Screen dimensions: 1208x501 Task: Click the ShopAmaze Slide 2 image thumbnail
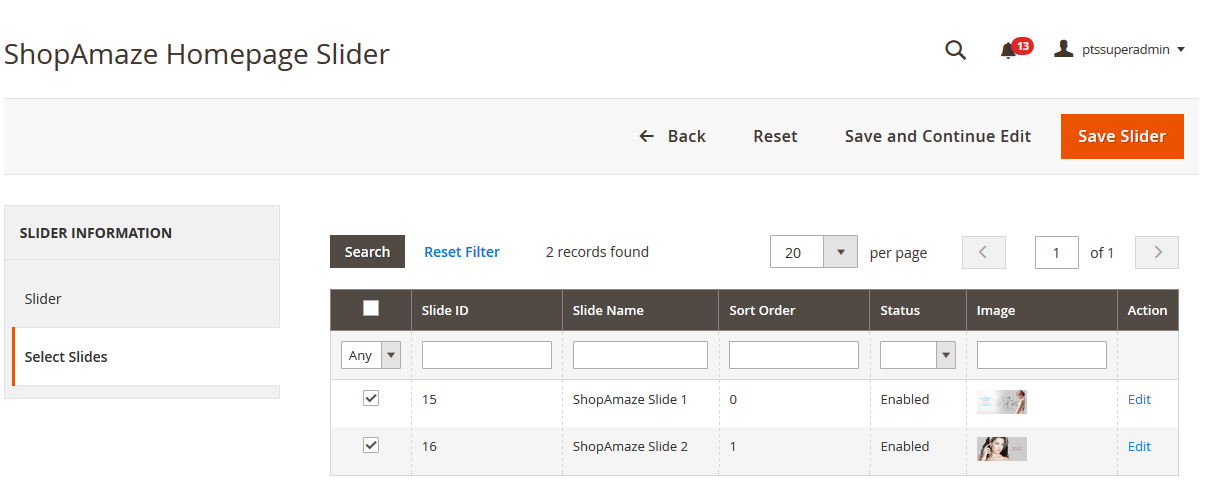click(1002, 448)
